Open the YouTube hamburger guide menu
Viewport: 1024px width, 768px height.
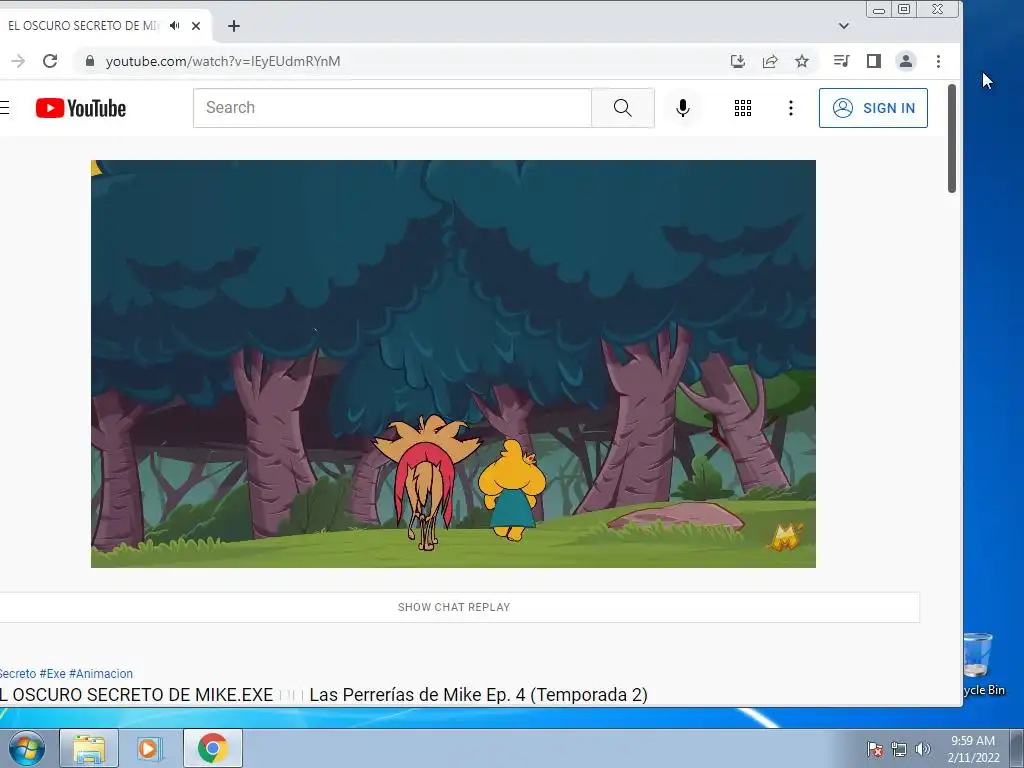pyautogui.click(x=4, y=108)
